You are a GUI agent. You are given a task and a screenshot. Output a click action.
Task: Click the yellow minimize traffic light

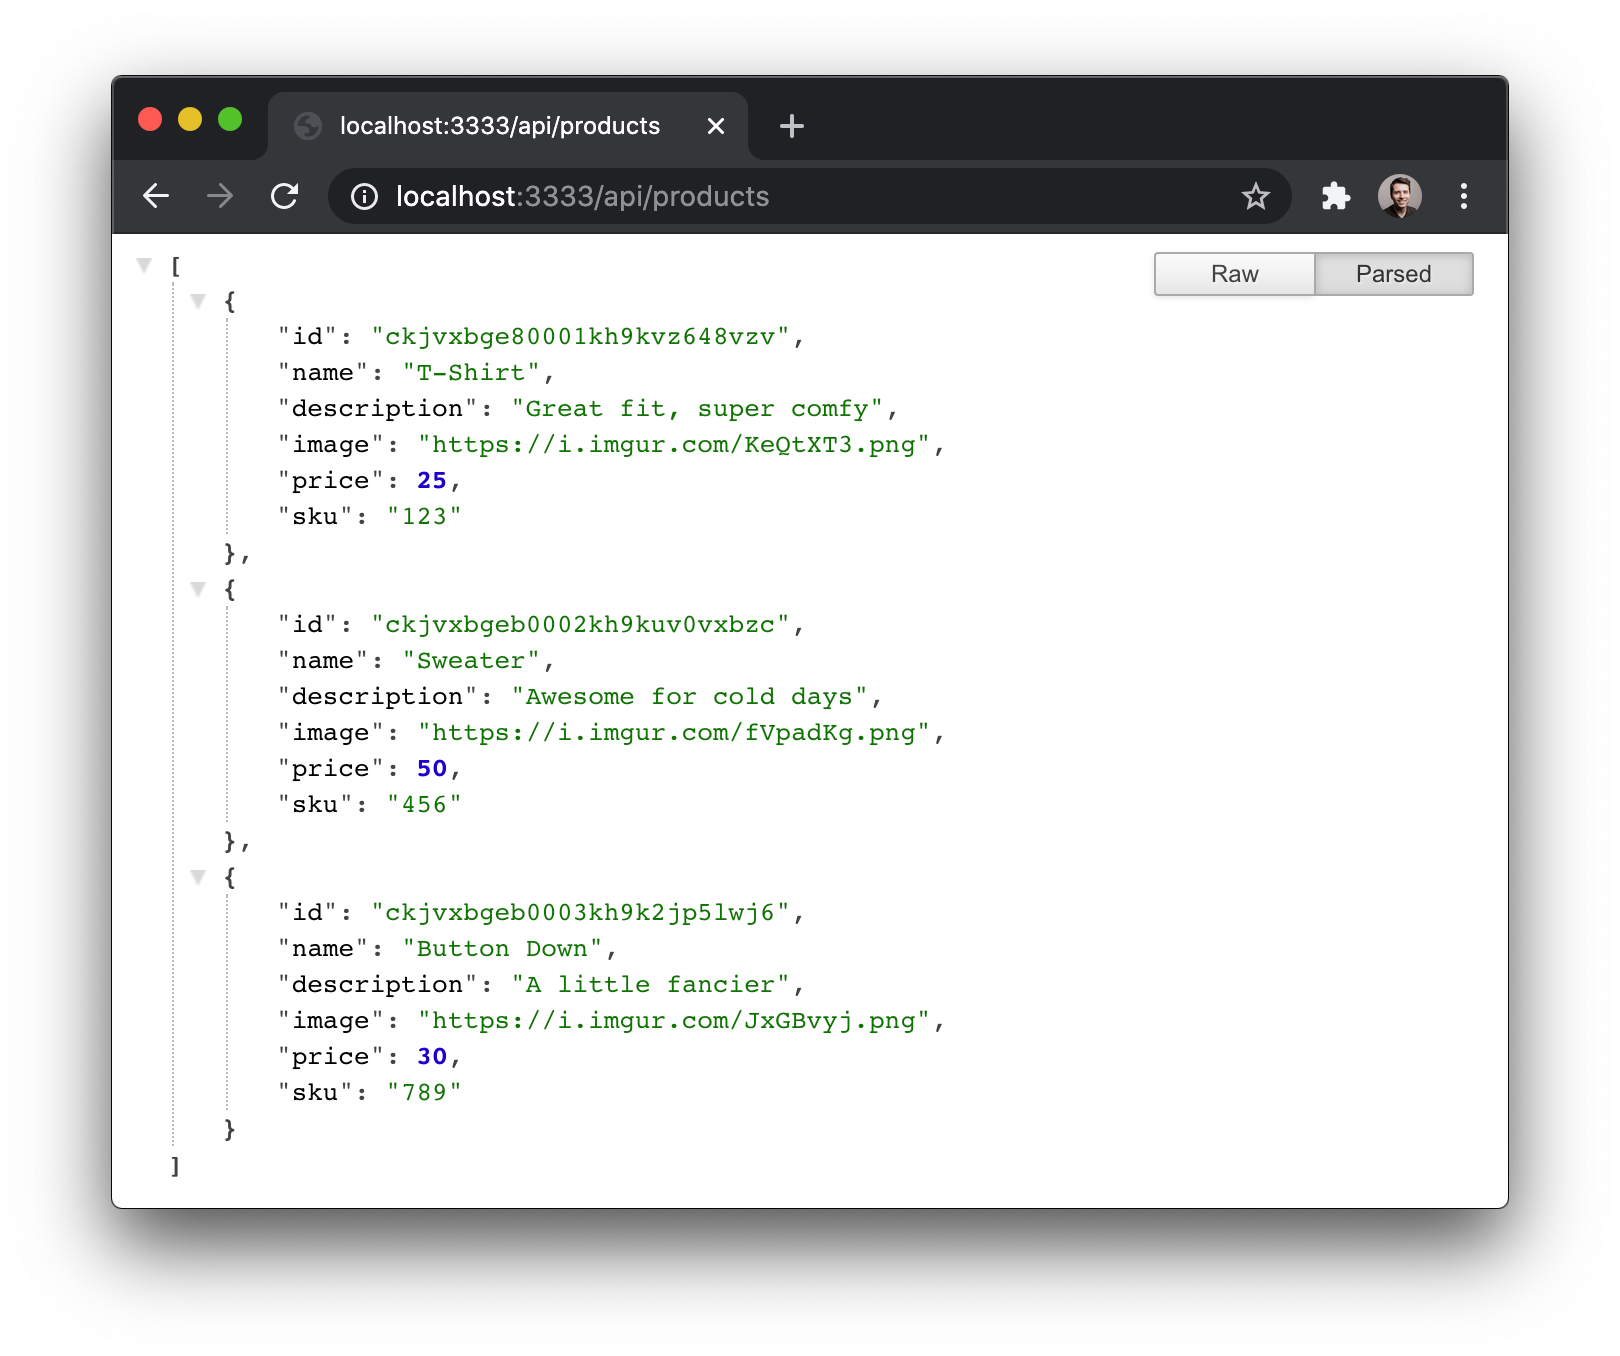(x=190, y=120)
